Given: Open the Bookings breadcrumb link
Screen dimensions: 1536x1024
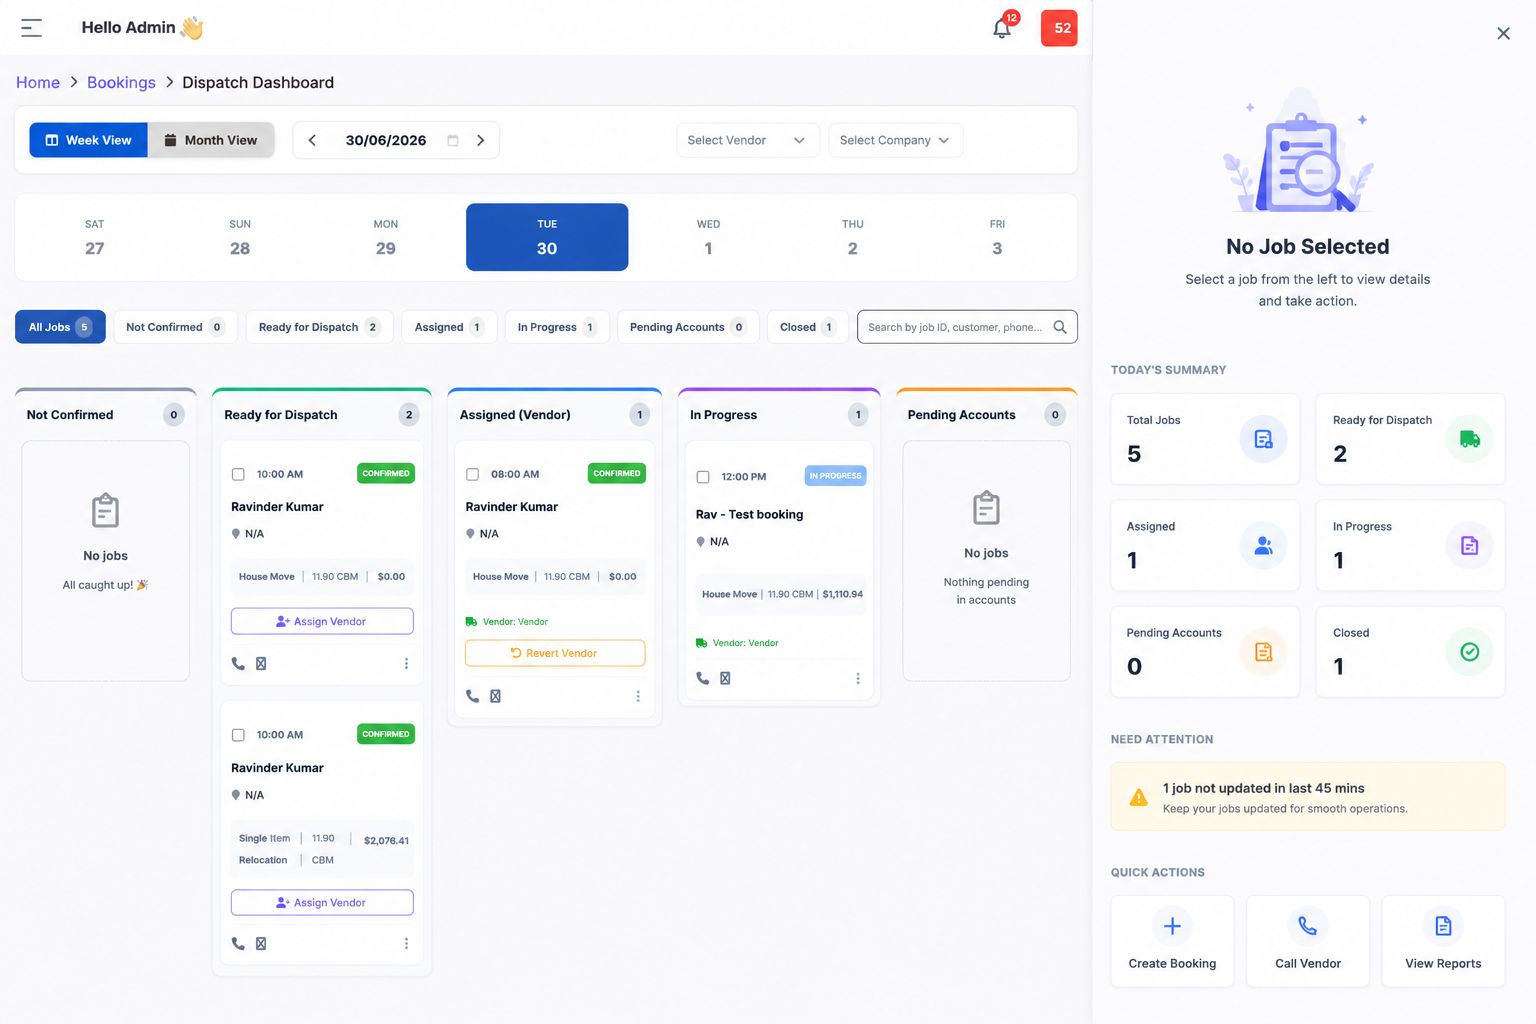Looking at the screenshot, I should click(x=121, y=82).
